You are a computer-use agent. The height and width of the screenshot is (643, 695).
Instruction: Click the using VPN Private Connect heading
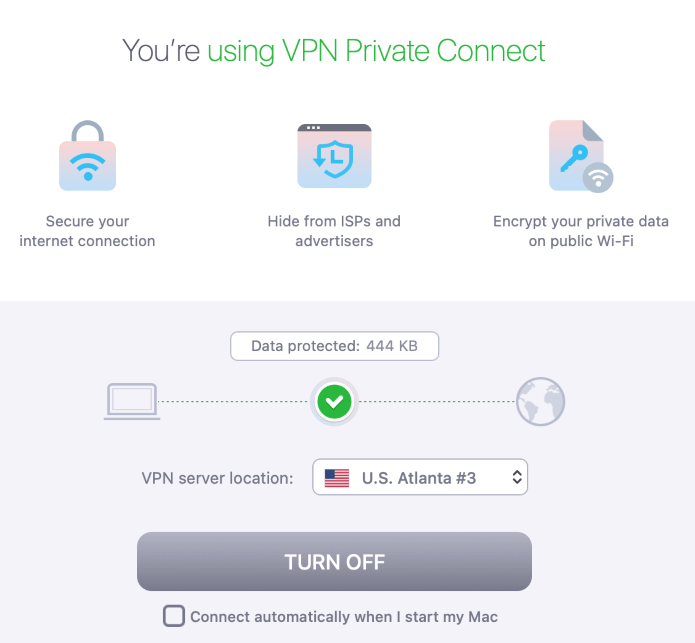coord(376,51)
